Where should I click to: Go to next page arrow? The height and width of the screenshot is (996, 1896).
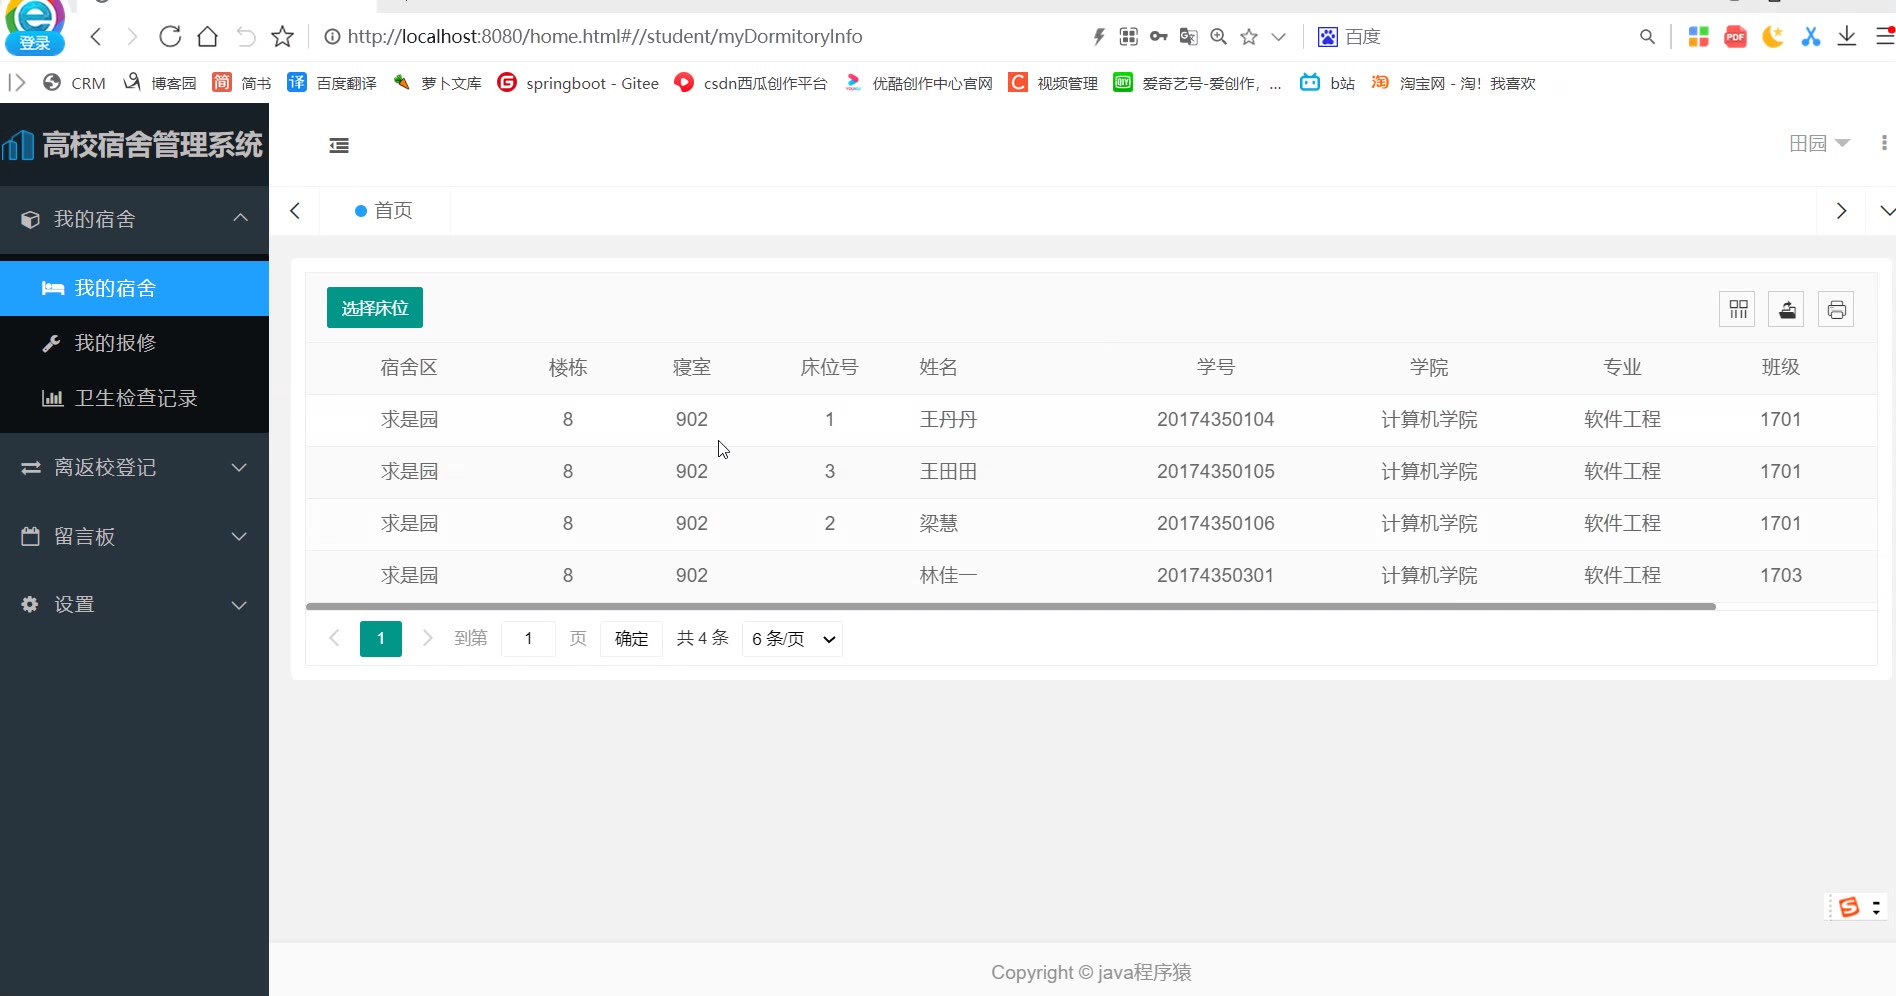pos(427,638)
